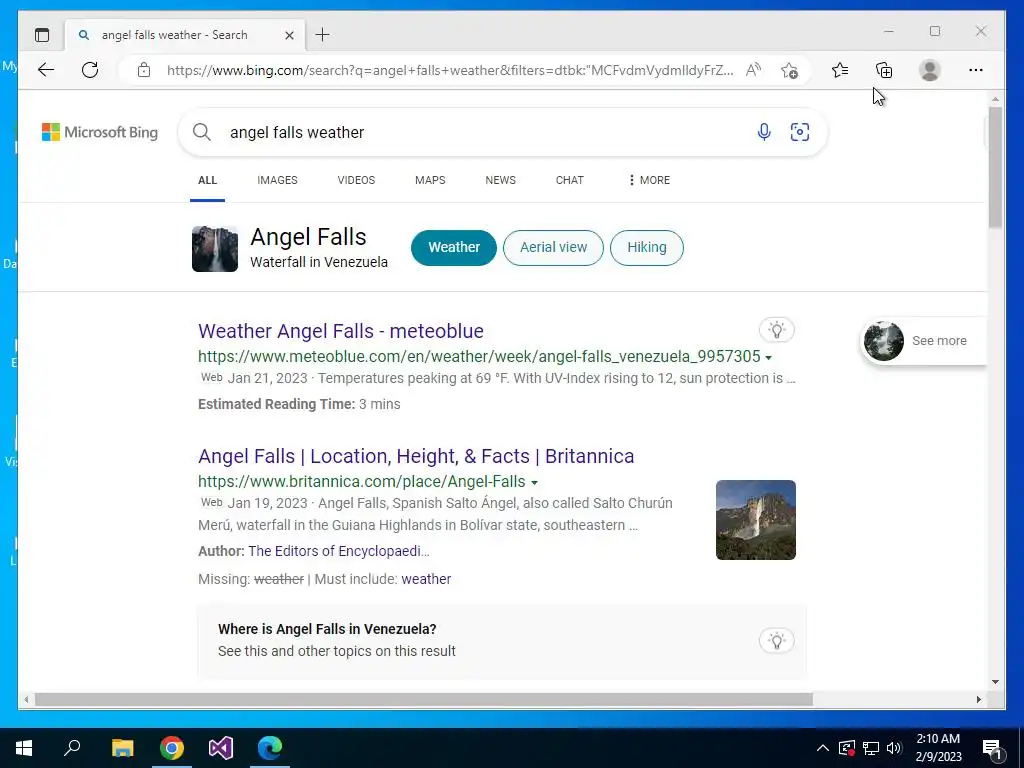Open the browser profile avatar
The width and height of the screenshot is (1024, 768).
(x=929, y=70)
